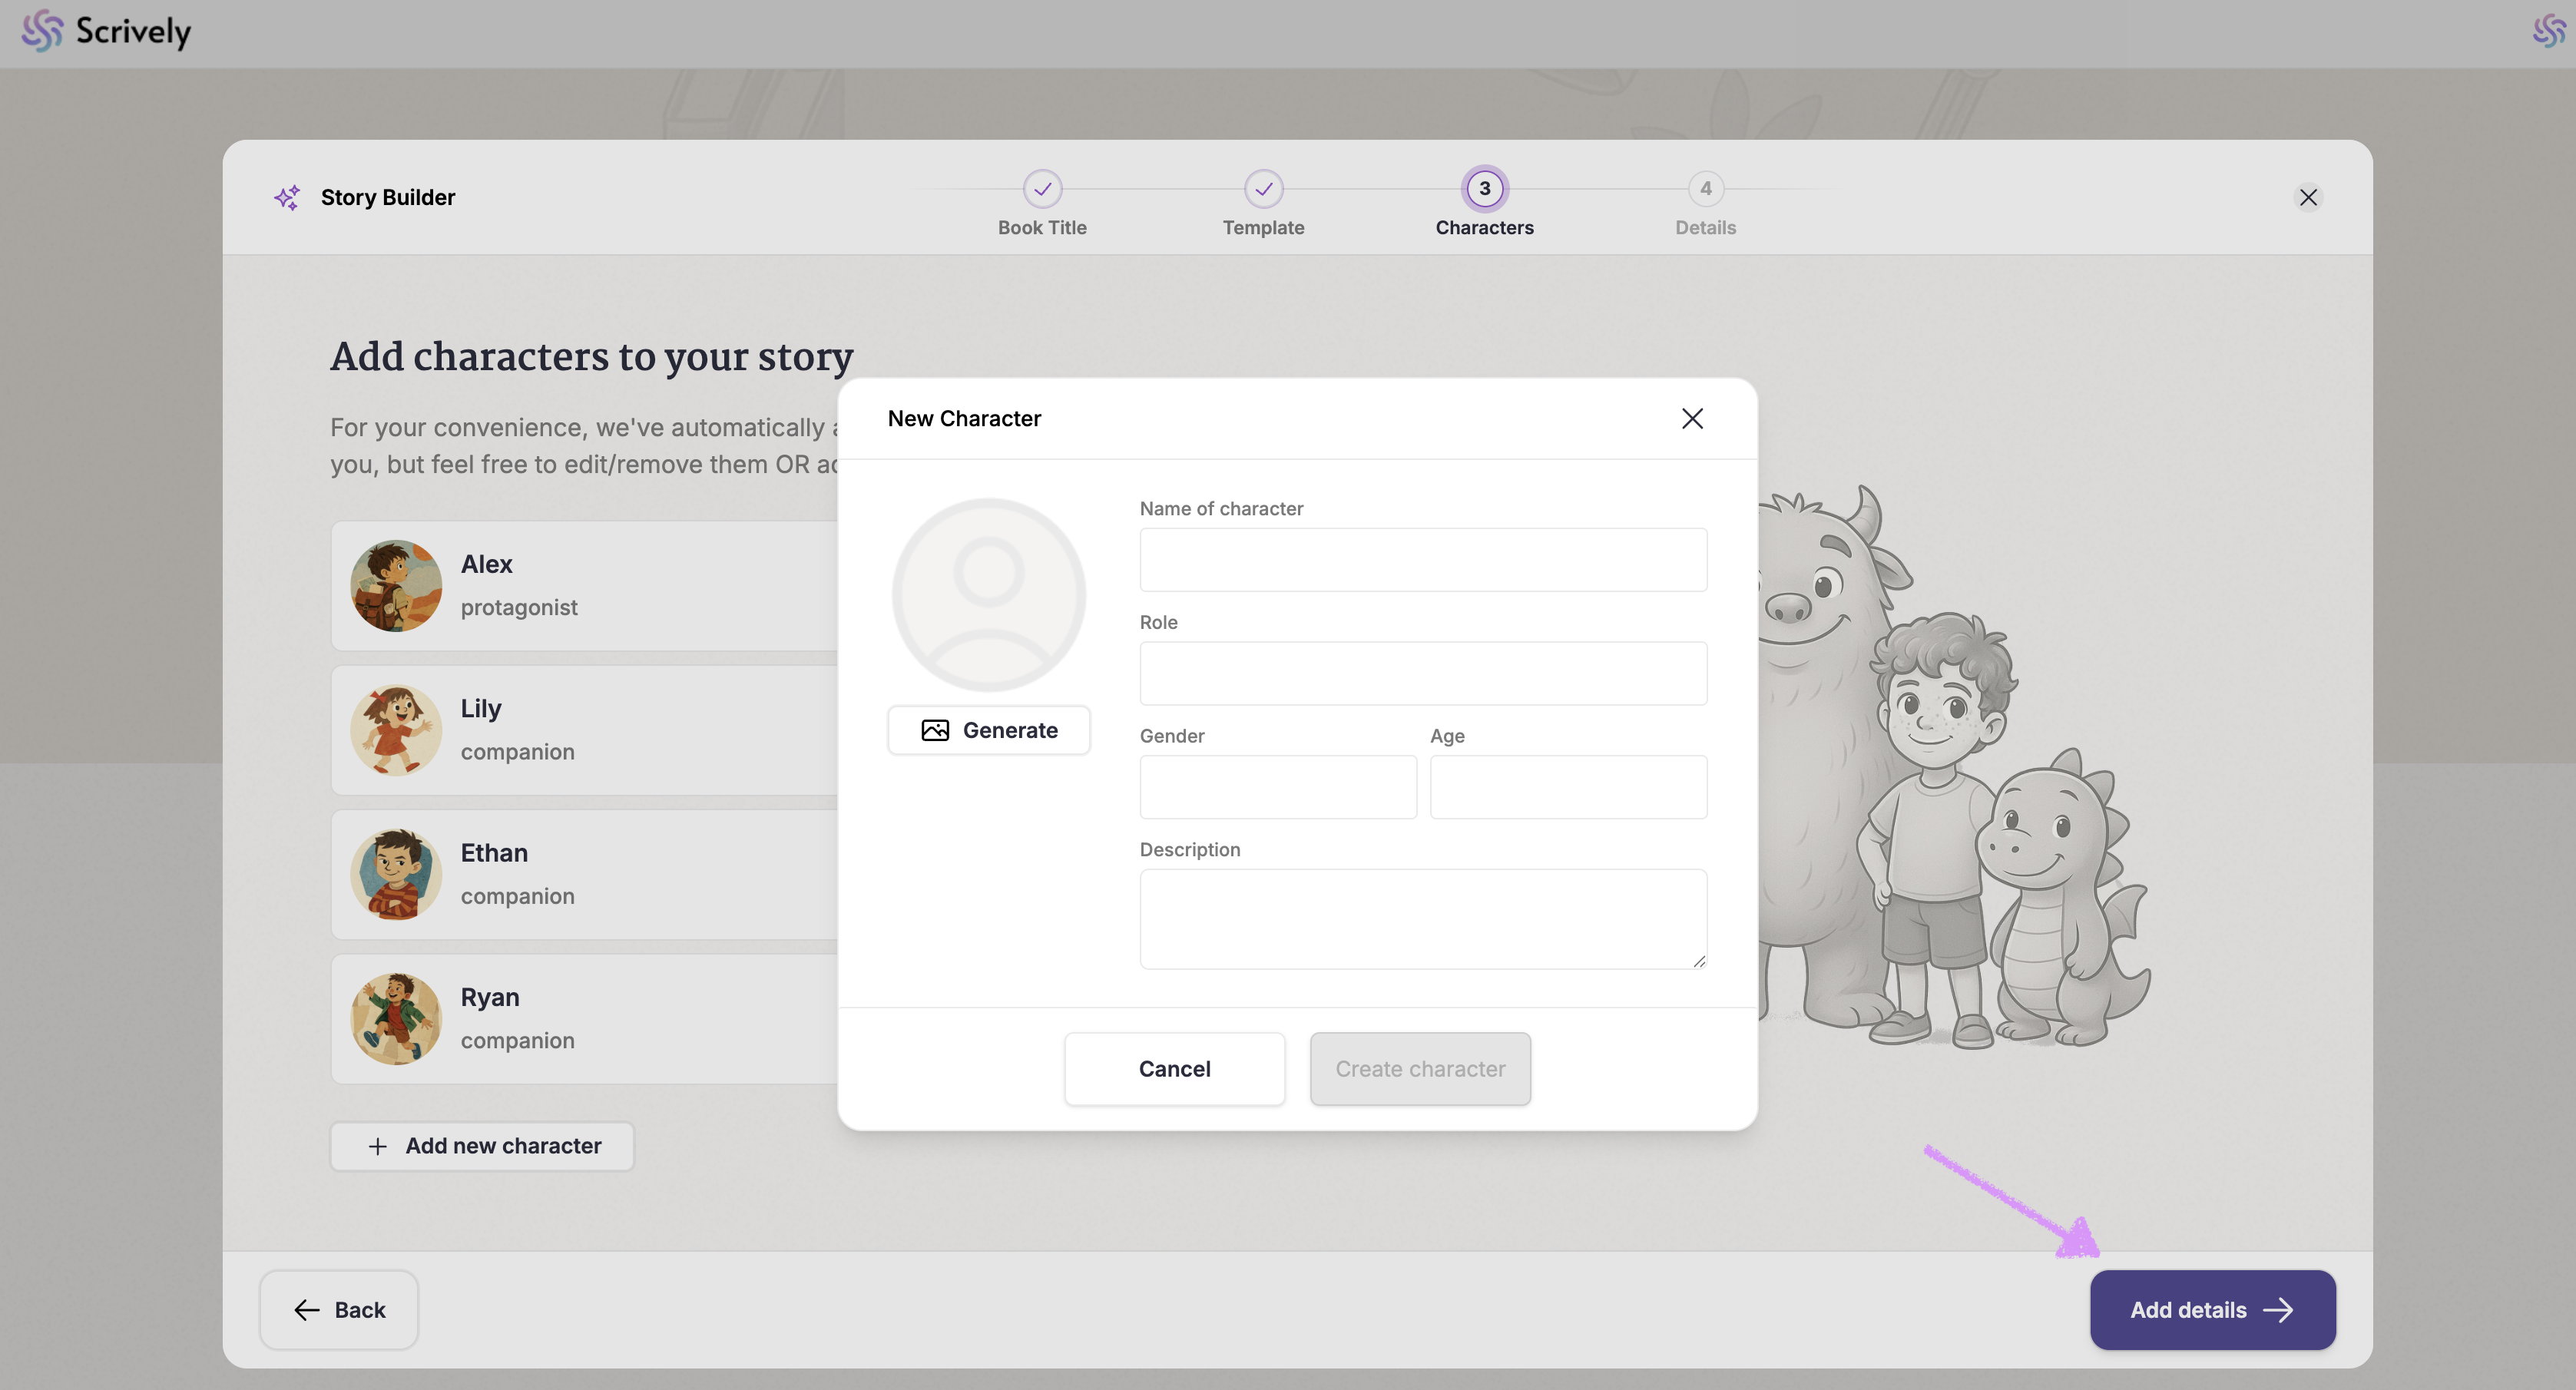This screenshot has width=2576, height=1390.
Task: Go to Book Title step
Action: (1042, 189)
